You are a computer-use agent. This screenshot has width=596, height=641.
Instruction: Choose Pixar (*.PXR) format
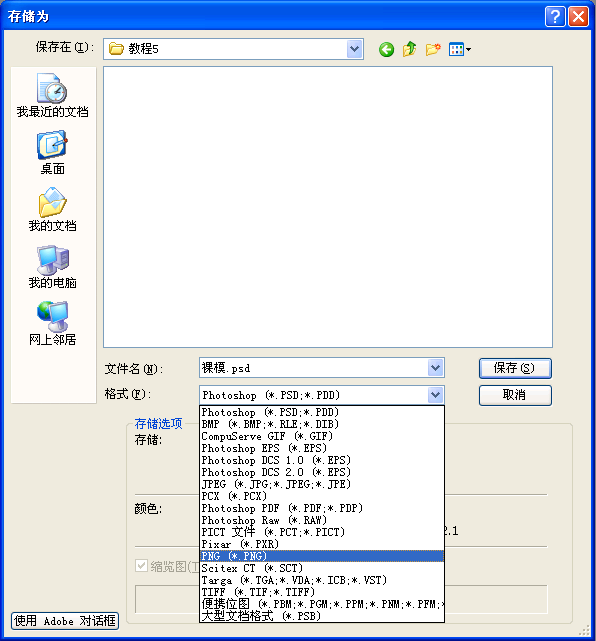322,544
